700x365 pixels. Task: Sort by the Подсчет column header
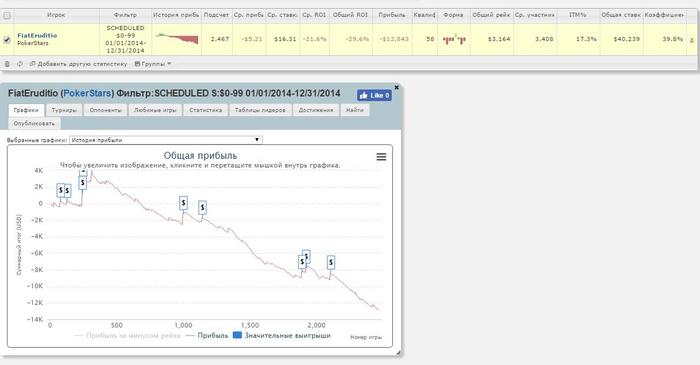click(x=216, y=15)
